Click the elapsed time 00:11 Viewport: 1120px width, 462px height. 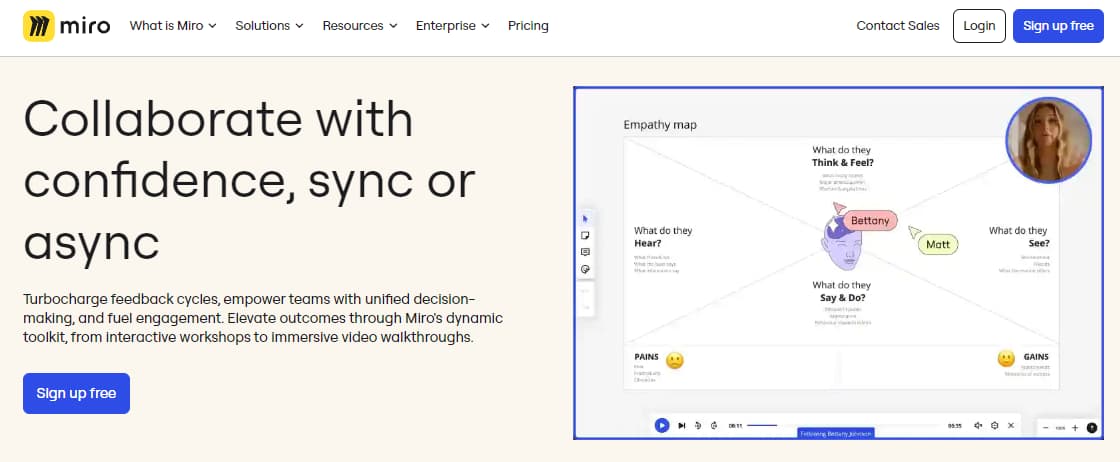click(735, 426)
